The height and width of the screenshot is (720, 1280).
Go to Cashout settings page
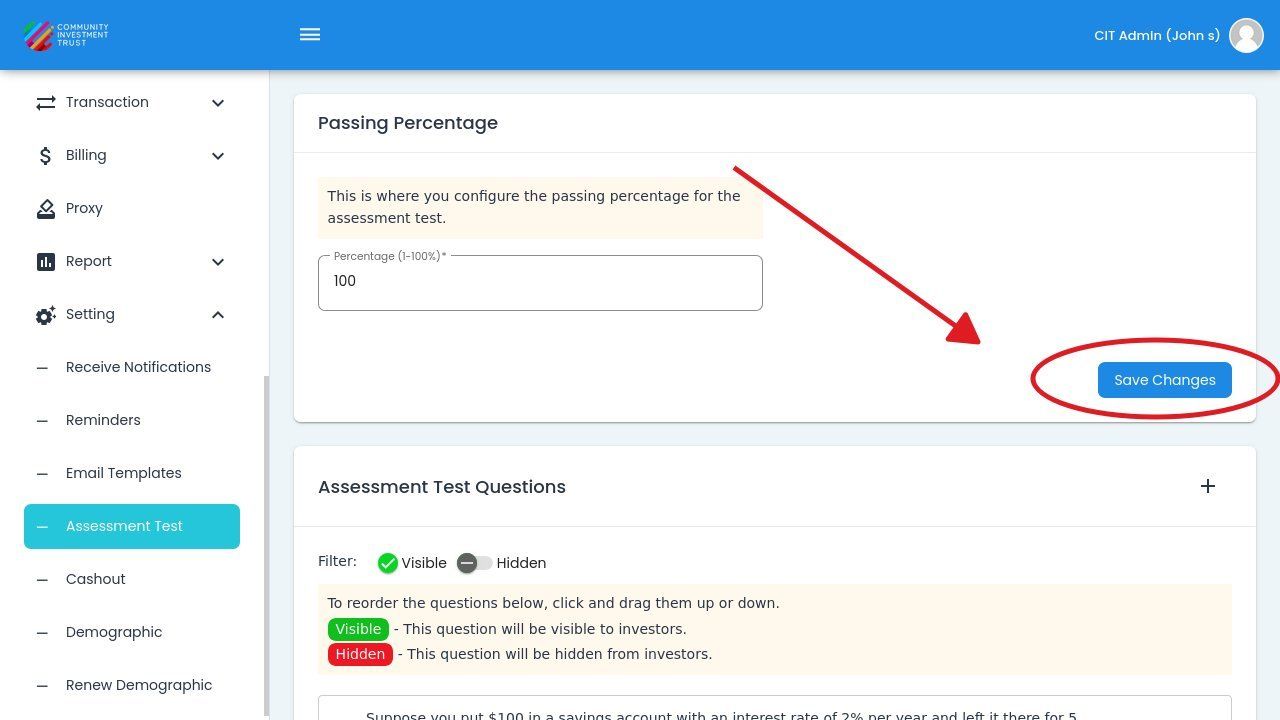click(96, 579)
